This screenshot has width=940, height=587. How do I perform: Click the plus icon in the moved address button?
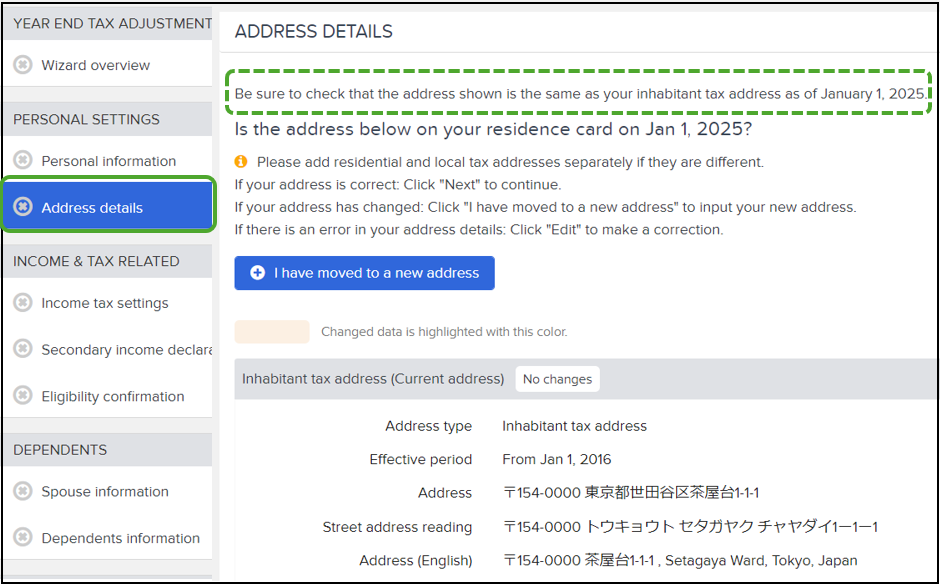click(257, 273)
